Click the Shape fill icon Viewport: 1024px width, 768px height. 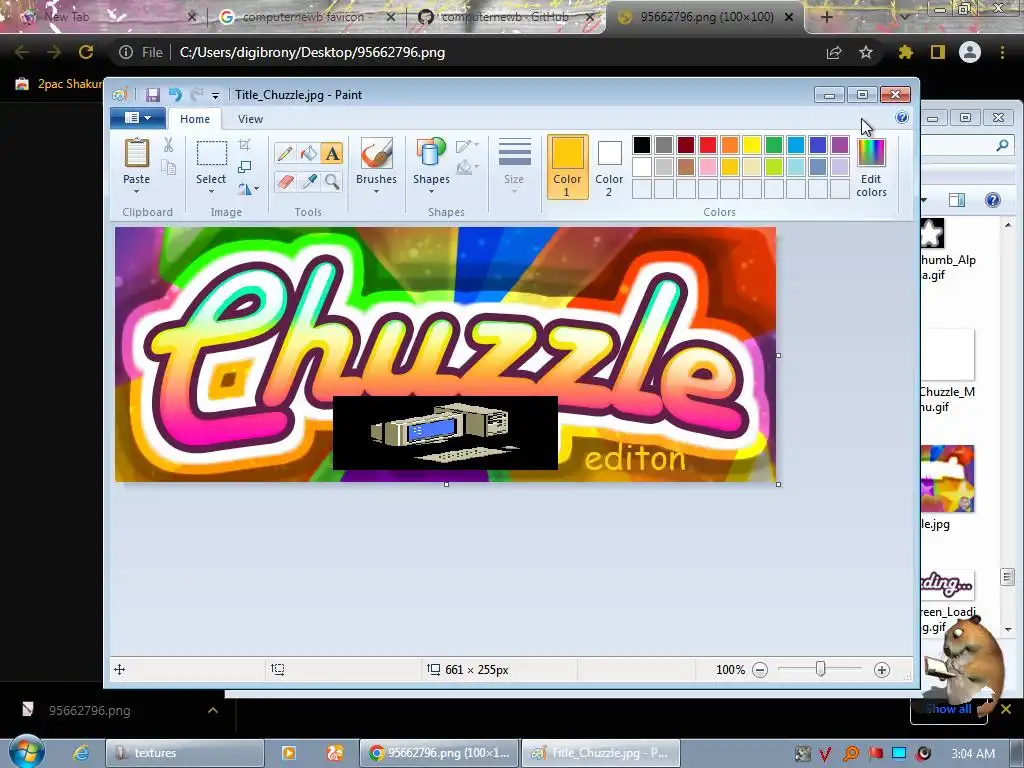(464, 168)
